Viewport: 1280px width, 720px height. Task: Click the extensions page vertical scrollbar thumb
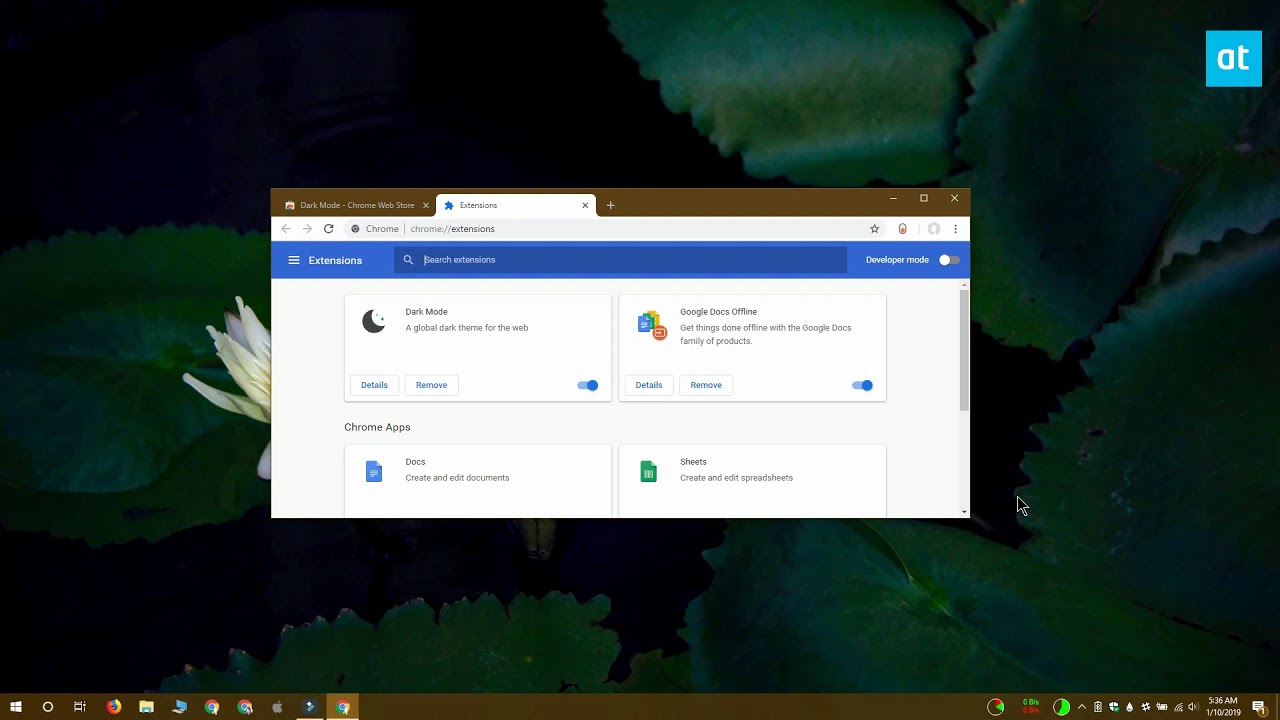(964, 350)
